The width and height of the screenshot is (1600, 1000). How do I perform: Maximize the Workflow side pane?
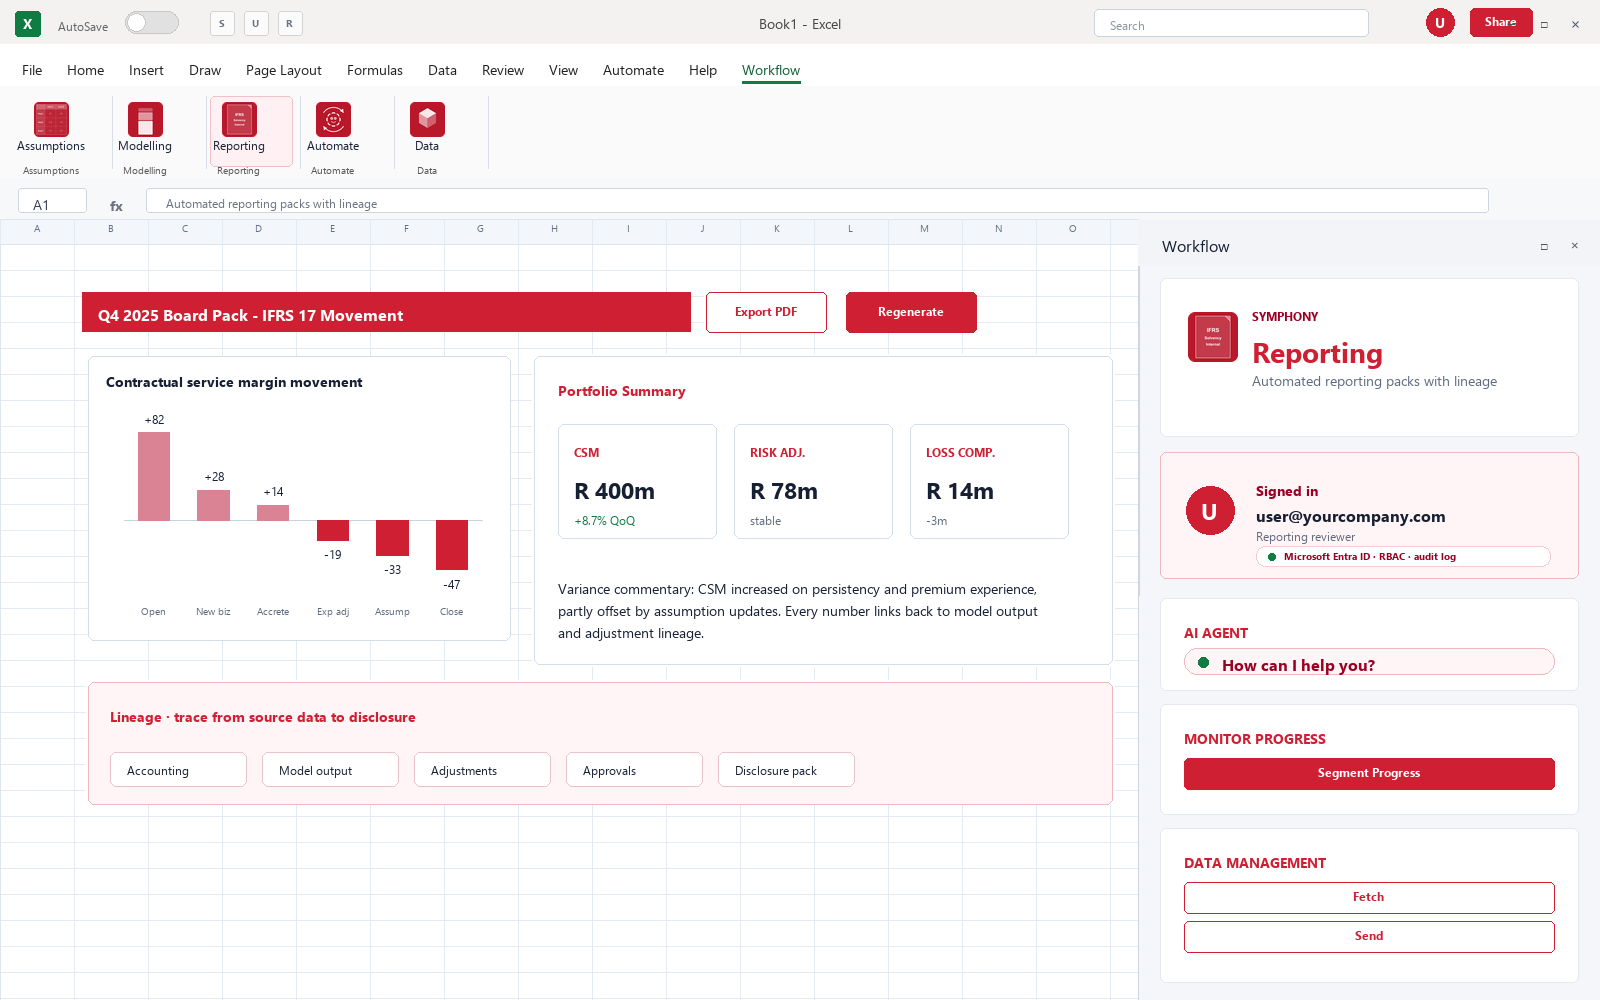pyautogui.click(x=1544, y=246)
